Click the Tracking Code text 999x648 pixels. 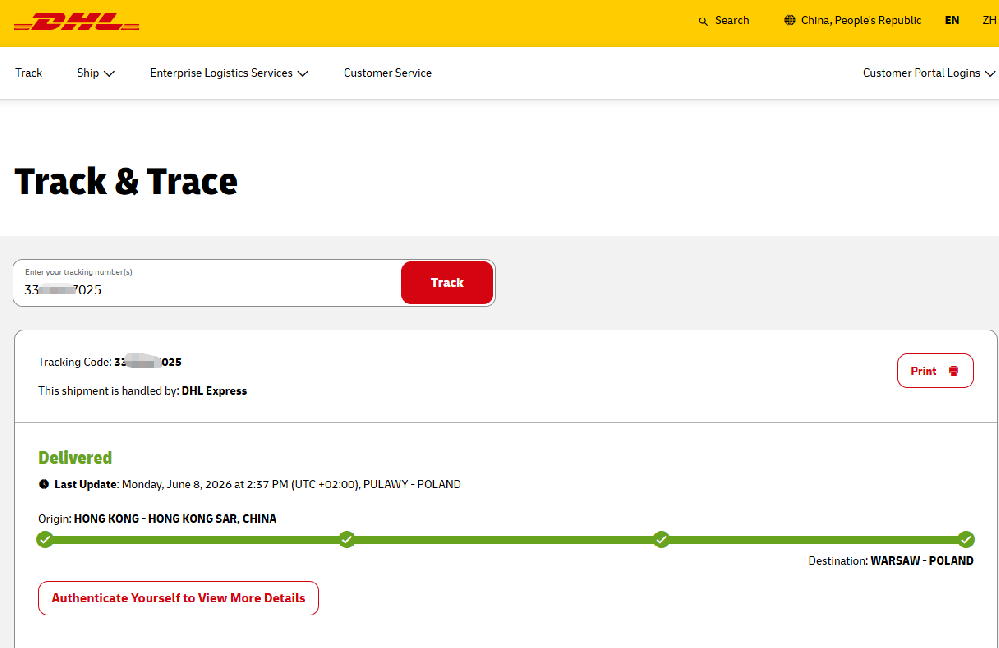pos(110,362)
